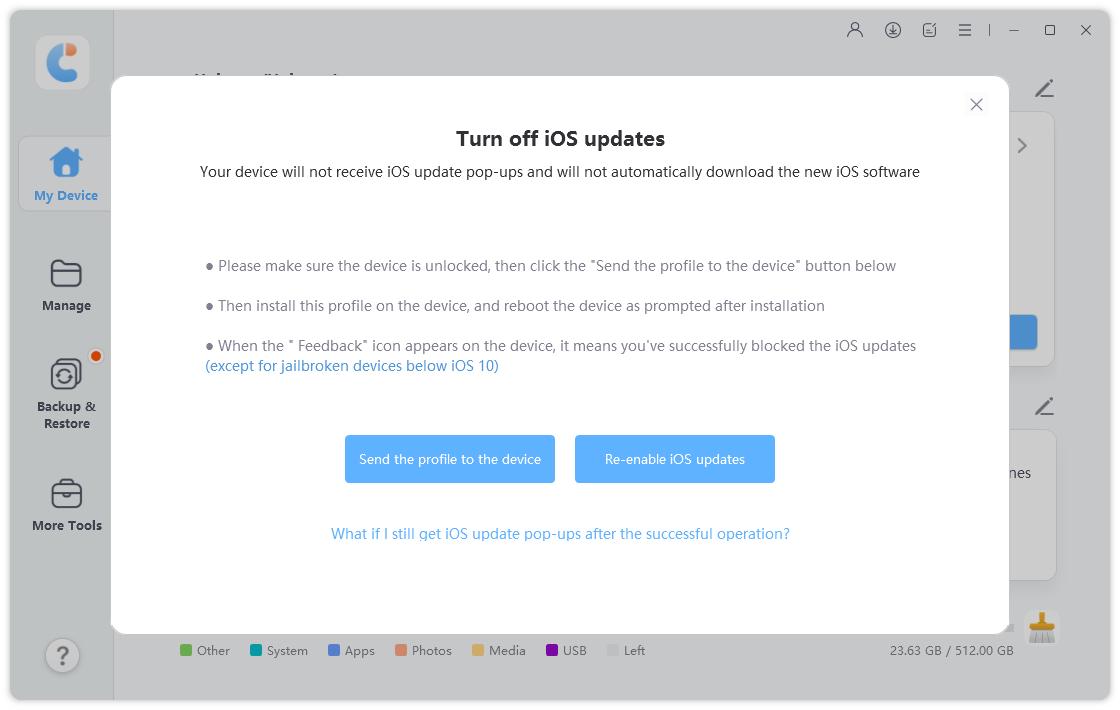Screen dimensions: 1120x710
Task: Open More Tools toolbox
Action: point(66,505)
